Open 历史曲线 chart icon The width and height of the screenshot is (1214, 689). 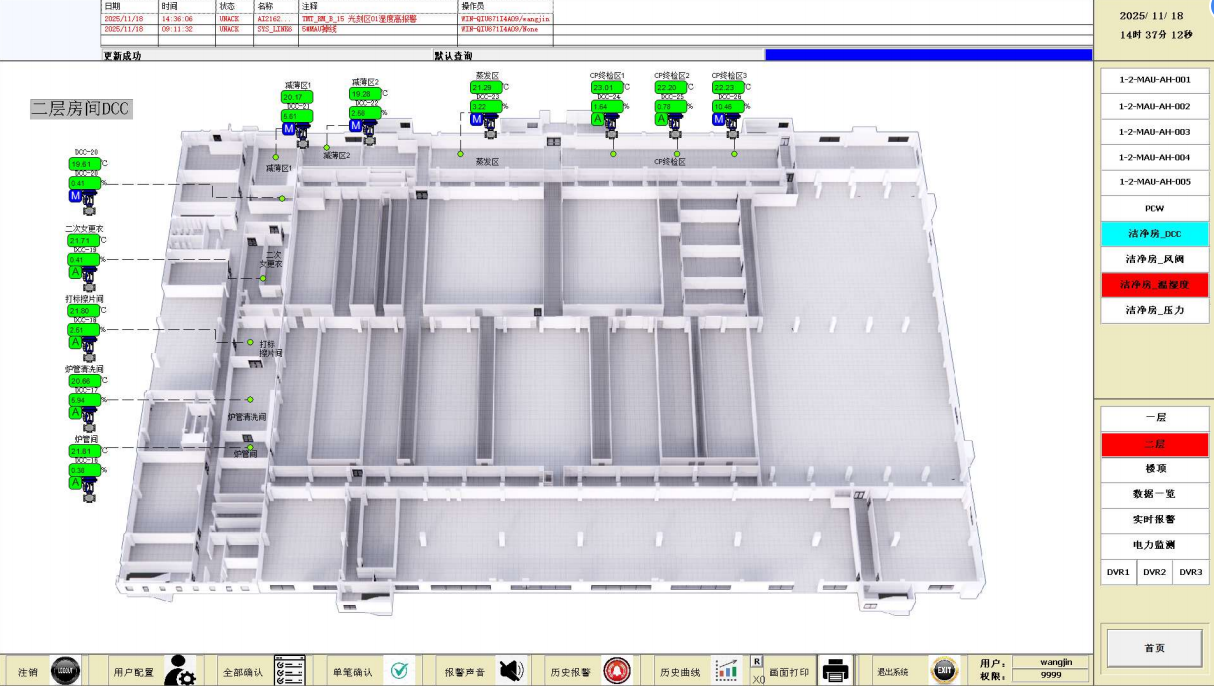coord(726,671)
